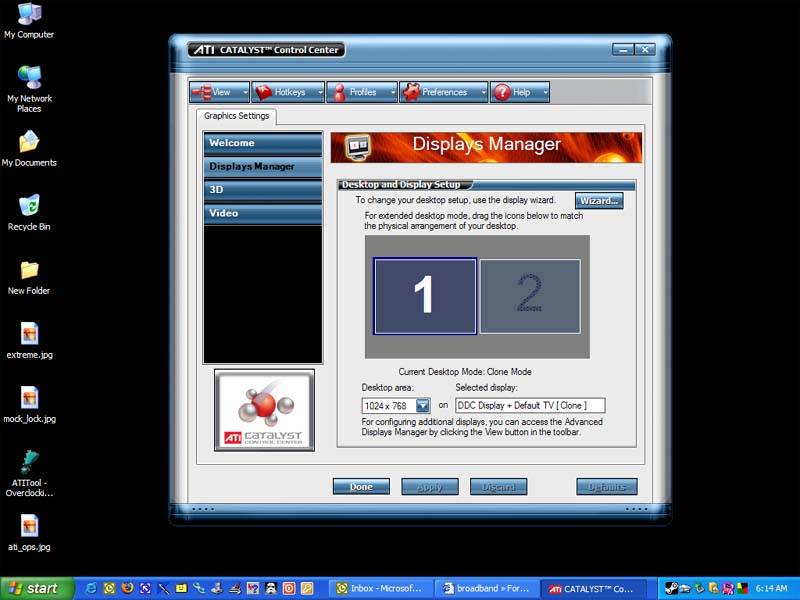This screenshot has height=600, width=800.
Task: Select the mock_lock.jpg file icon
Action: click(x=29, y=405)
